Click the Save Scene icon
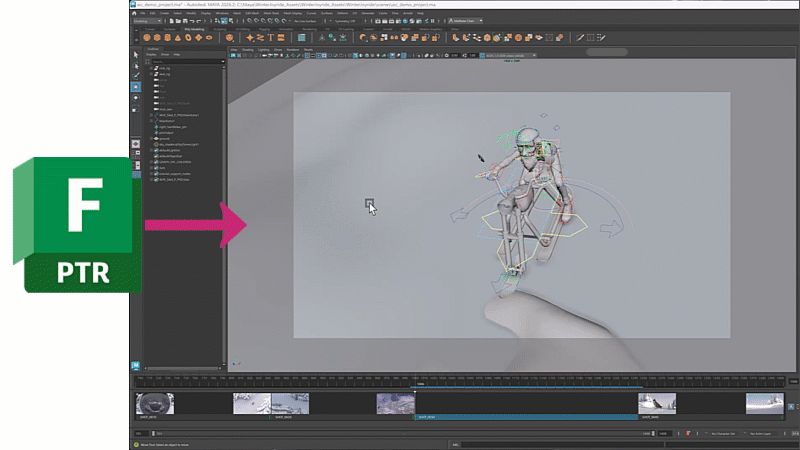 pyautogui.click(x=185, y=21)
